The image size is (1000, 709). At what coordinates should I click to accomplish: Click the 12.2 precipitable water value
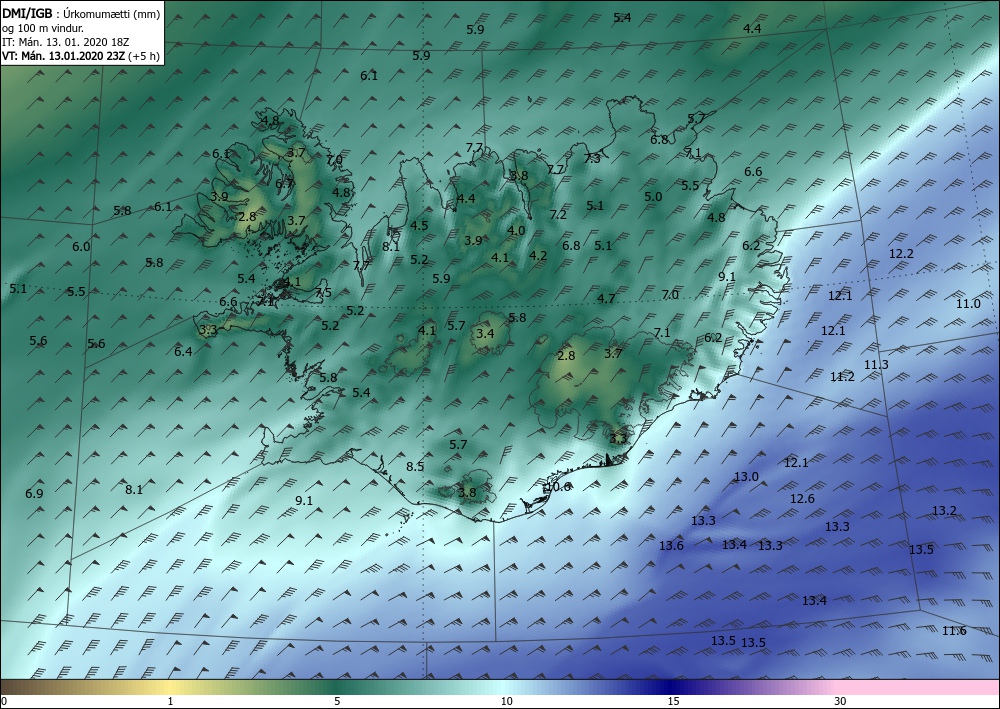pyautogui.click(x=901, y=254)
